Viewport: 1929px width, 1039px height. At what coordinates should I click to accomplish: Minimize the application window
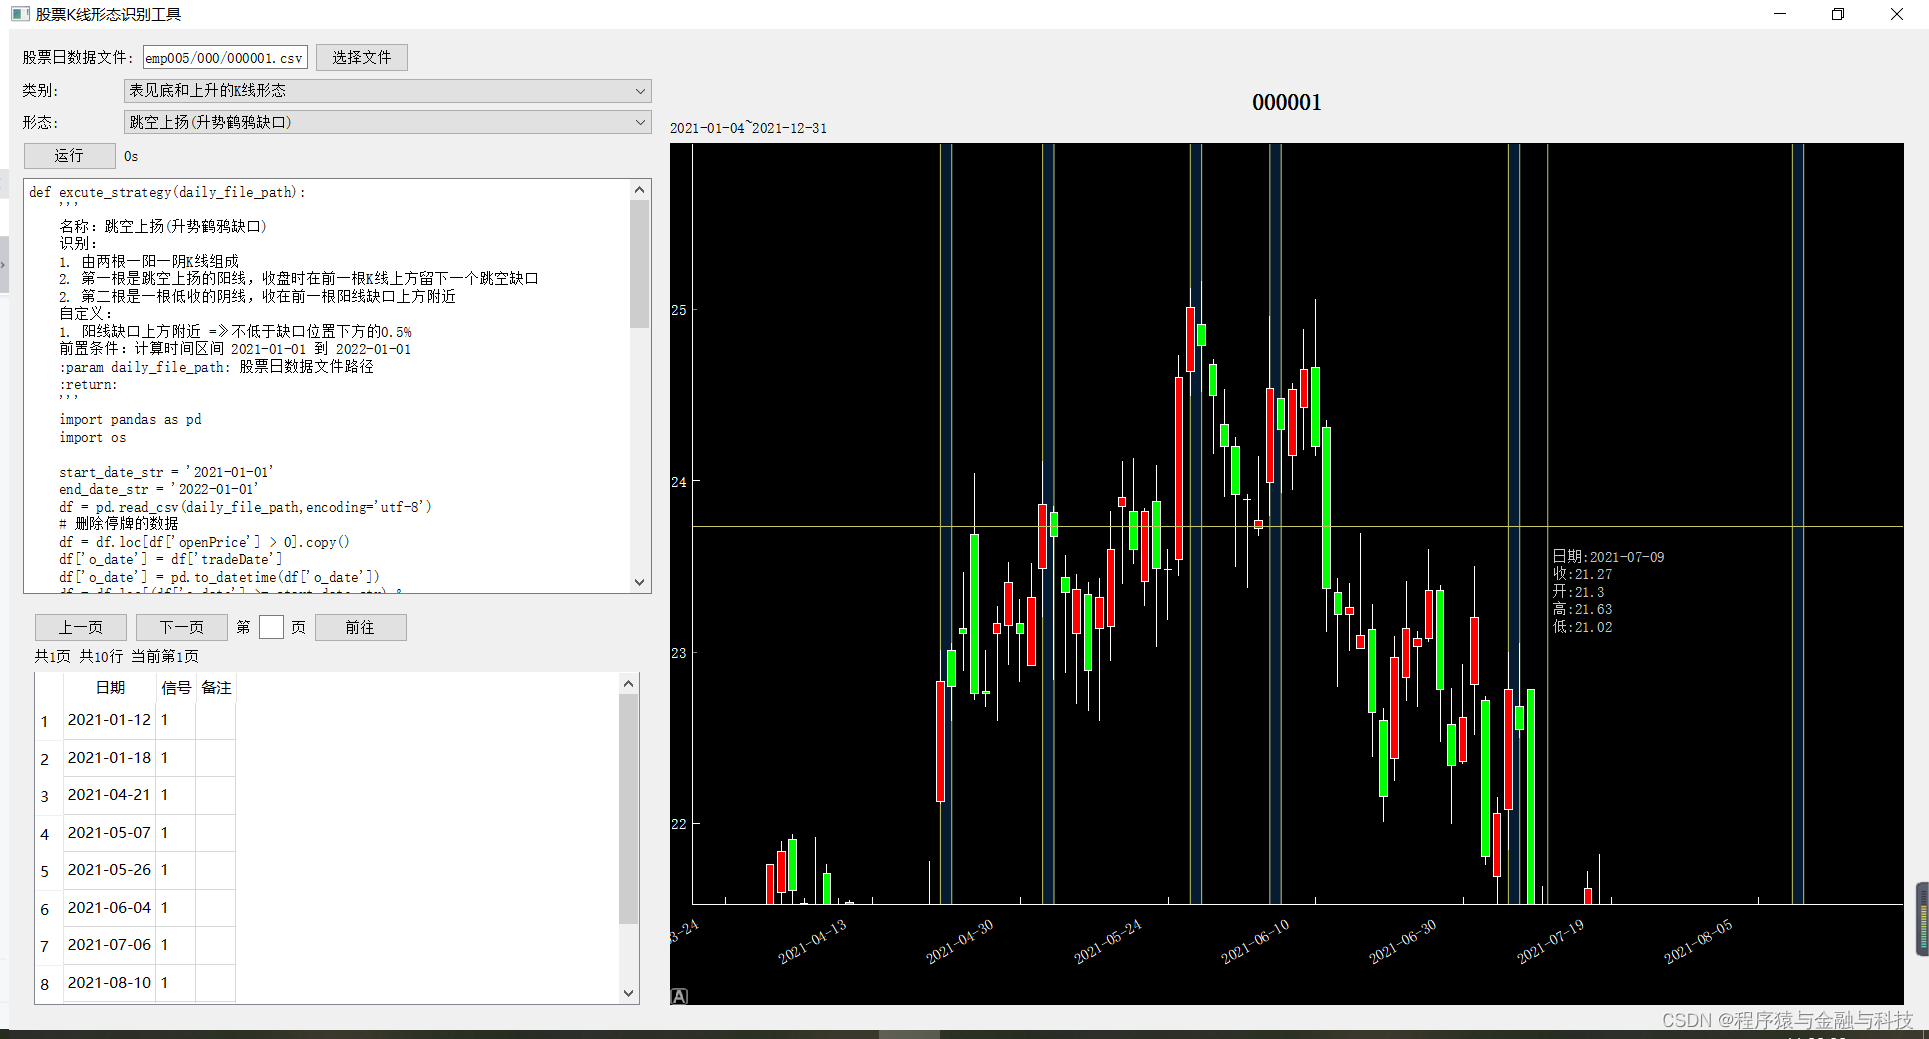[x=1780, y=14]
